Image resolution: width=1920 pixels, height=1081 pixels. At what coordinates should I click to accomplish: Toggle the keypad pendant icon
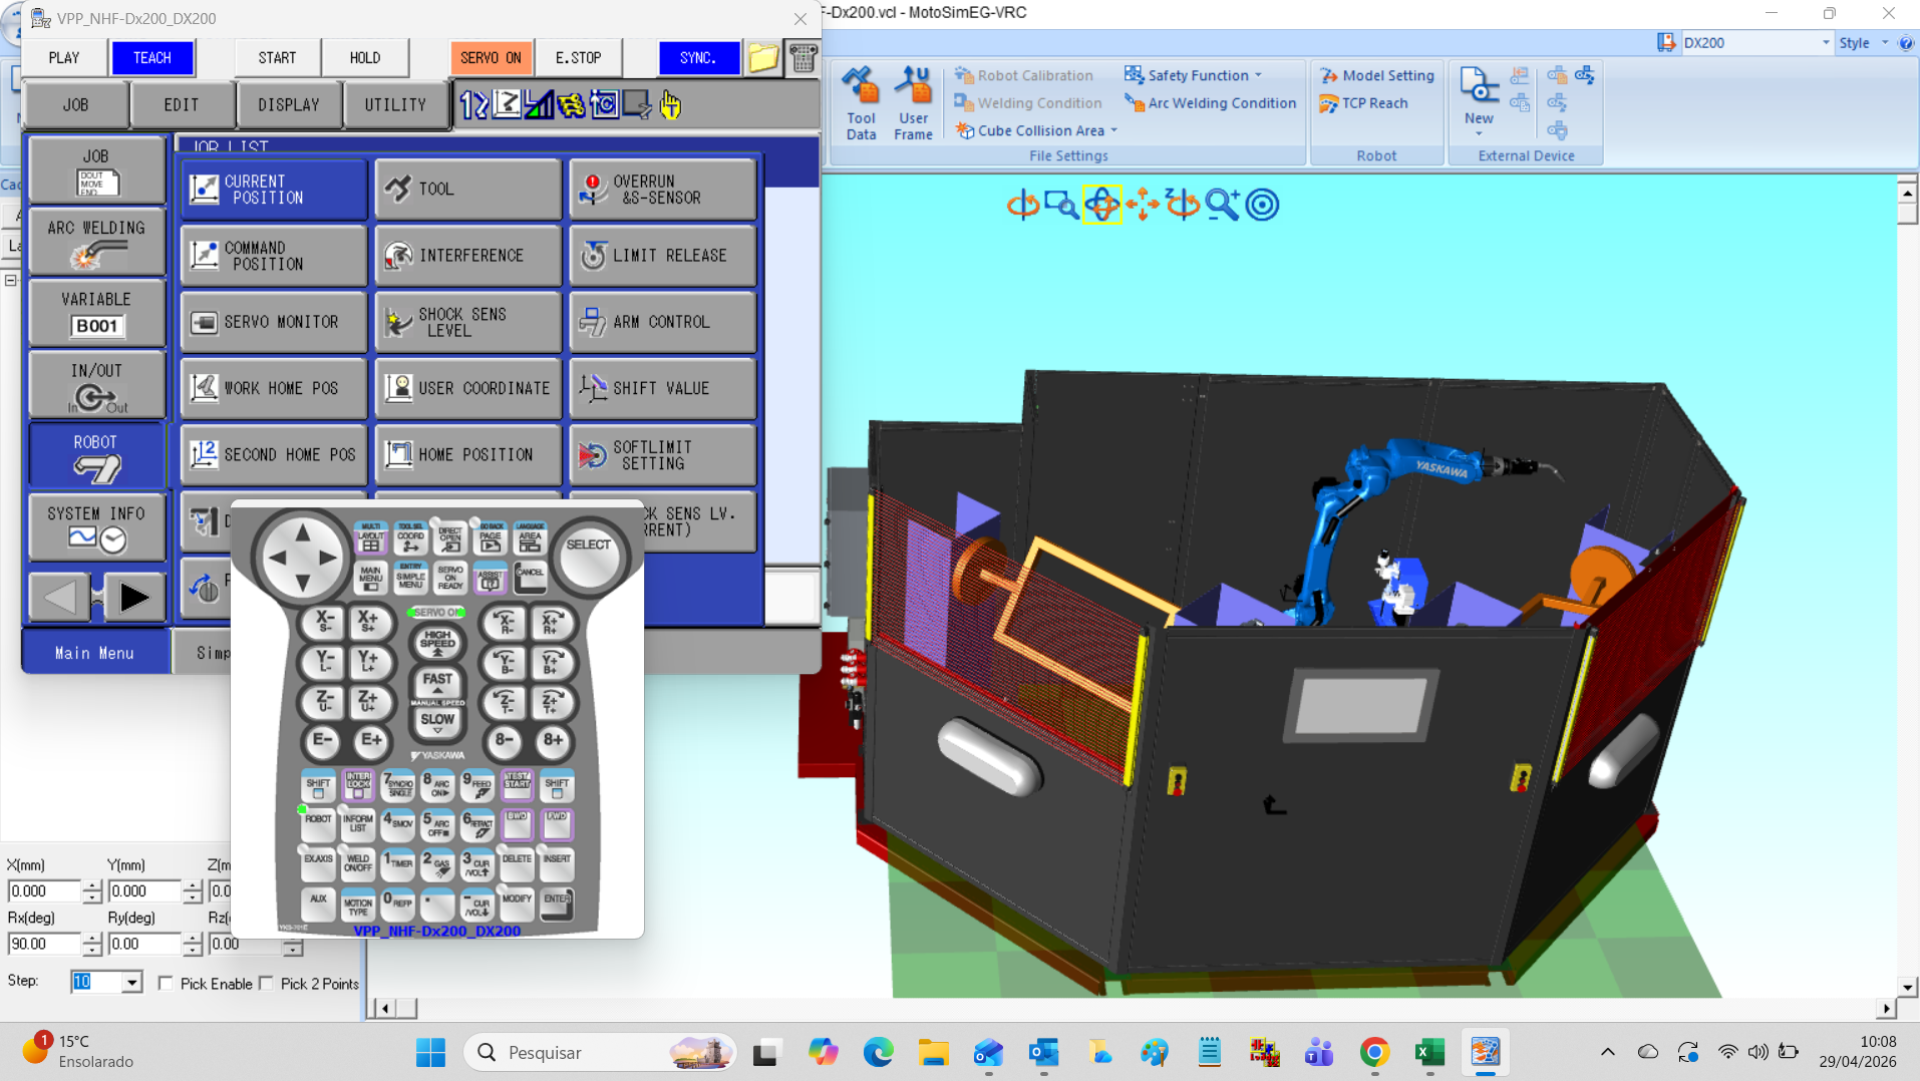point(803,58)
